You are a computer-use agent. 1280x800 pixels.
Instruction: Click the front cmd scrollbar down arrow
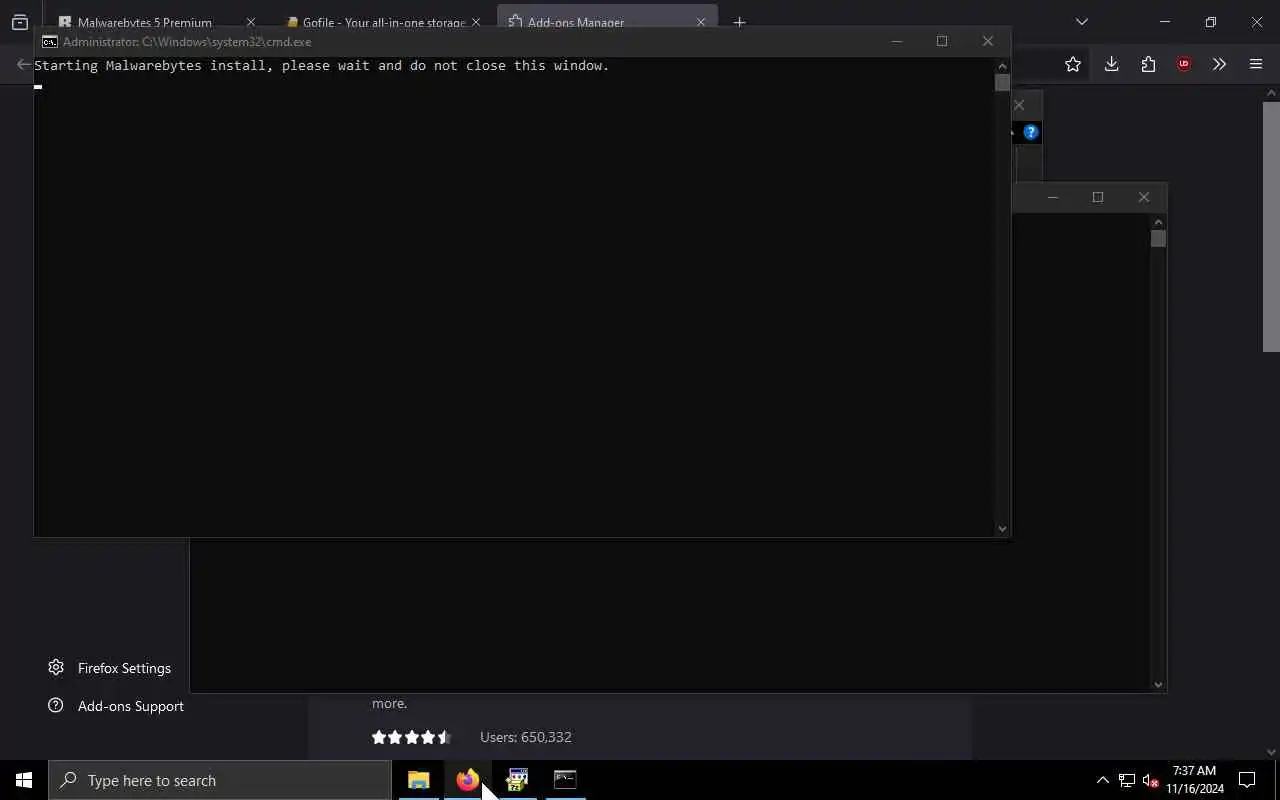(1002, 528)
